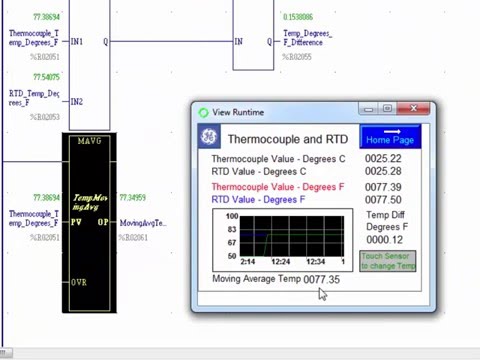Select TempMovingAvg instance name in MAVG block
This screenshot has height=360, width=480.
pyautogui.click(x=90, y=202)
